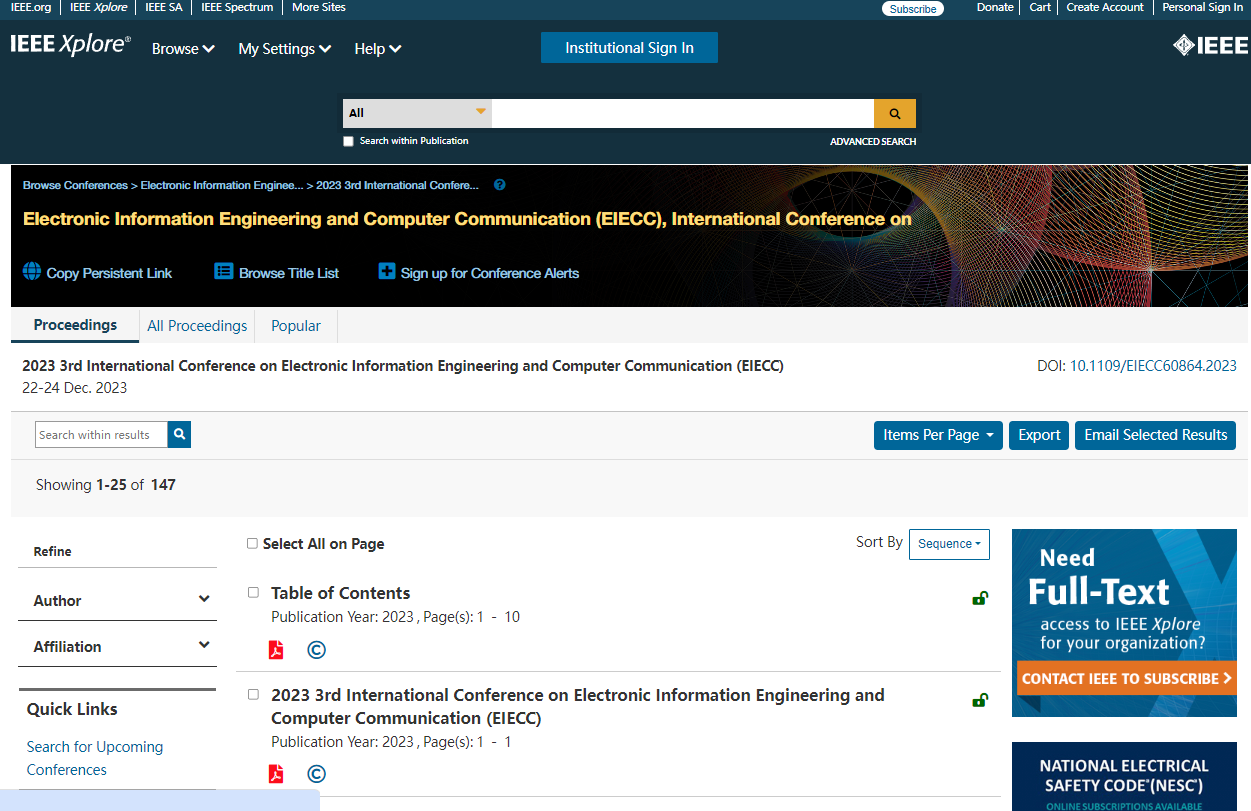Expand the Affiliation refine filter
This screenshot has width=1251, height=811.
point(118,646)
